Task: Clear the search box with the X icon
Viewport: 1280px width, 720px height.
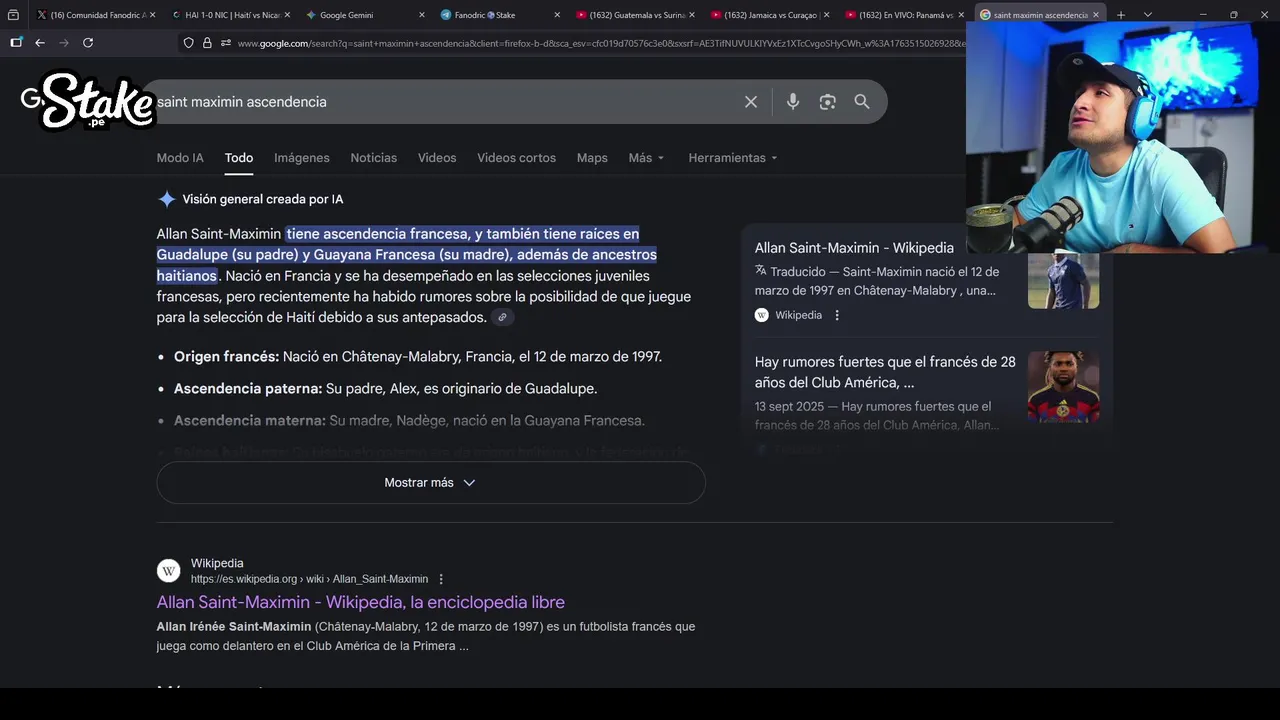Action: tap(751, 102)
